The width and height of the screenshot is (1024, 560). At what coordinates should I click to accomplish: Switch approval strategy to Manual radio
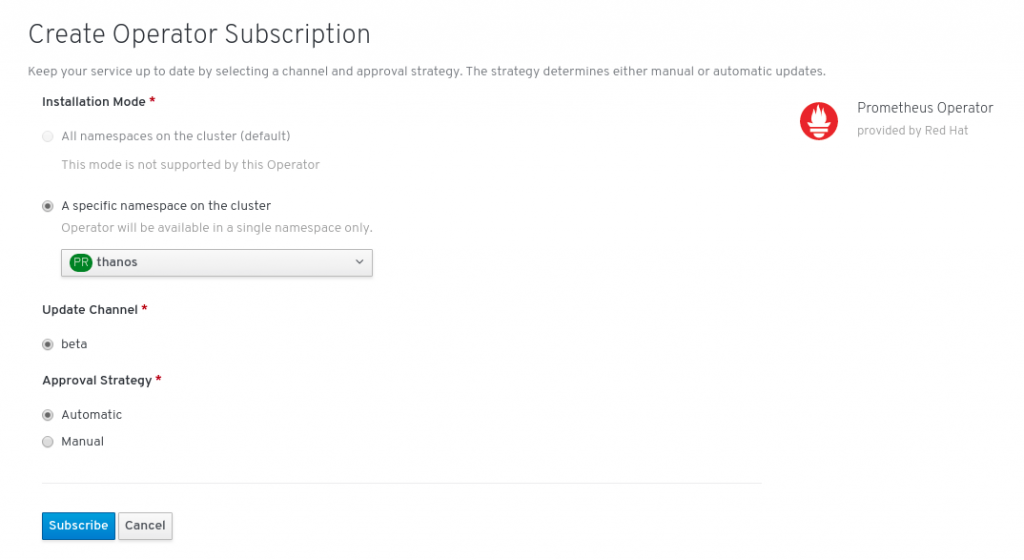(48, 441)
